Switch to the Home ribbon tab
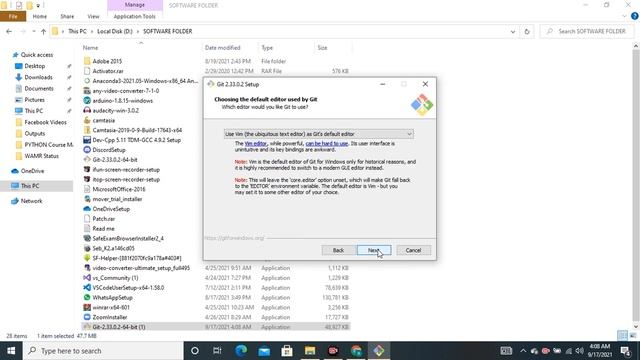Image resolution: width=640 pixels, height=360 pixels. click(40, 16)
